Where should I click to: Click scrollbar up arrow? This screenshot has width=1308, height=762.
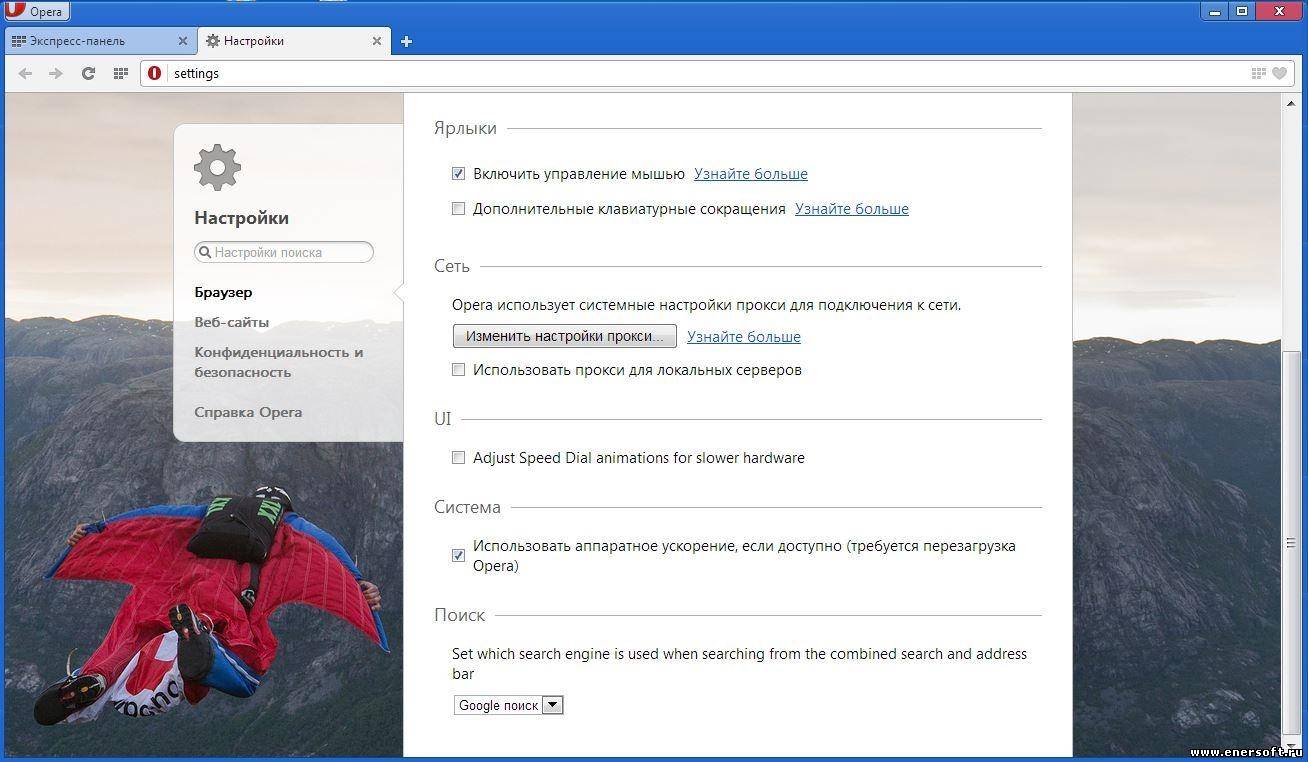click(x=1291, y=102)
